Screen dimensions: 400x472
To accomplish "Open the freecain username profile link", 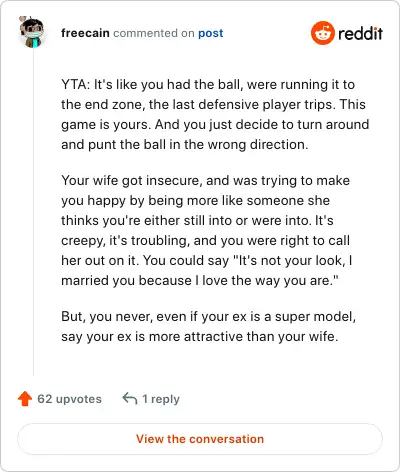I will click(85, 33).
